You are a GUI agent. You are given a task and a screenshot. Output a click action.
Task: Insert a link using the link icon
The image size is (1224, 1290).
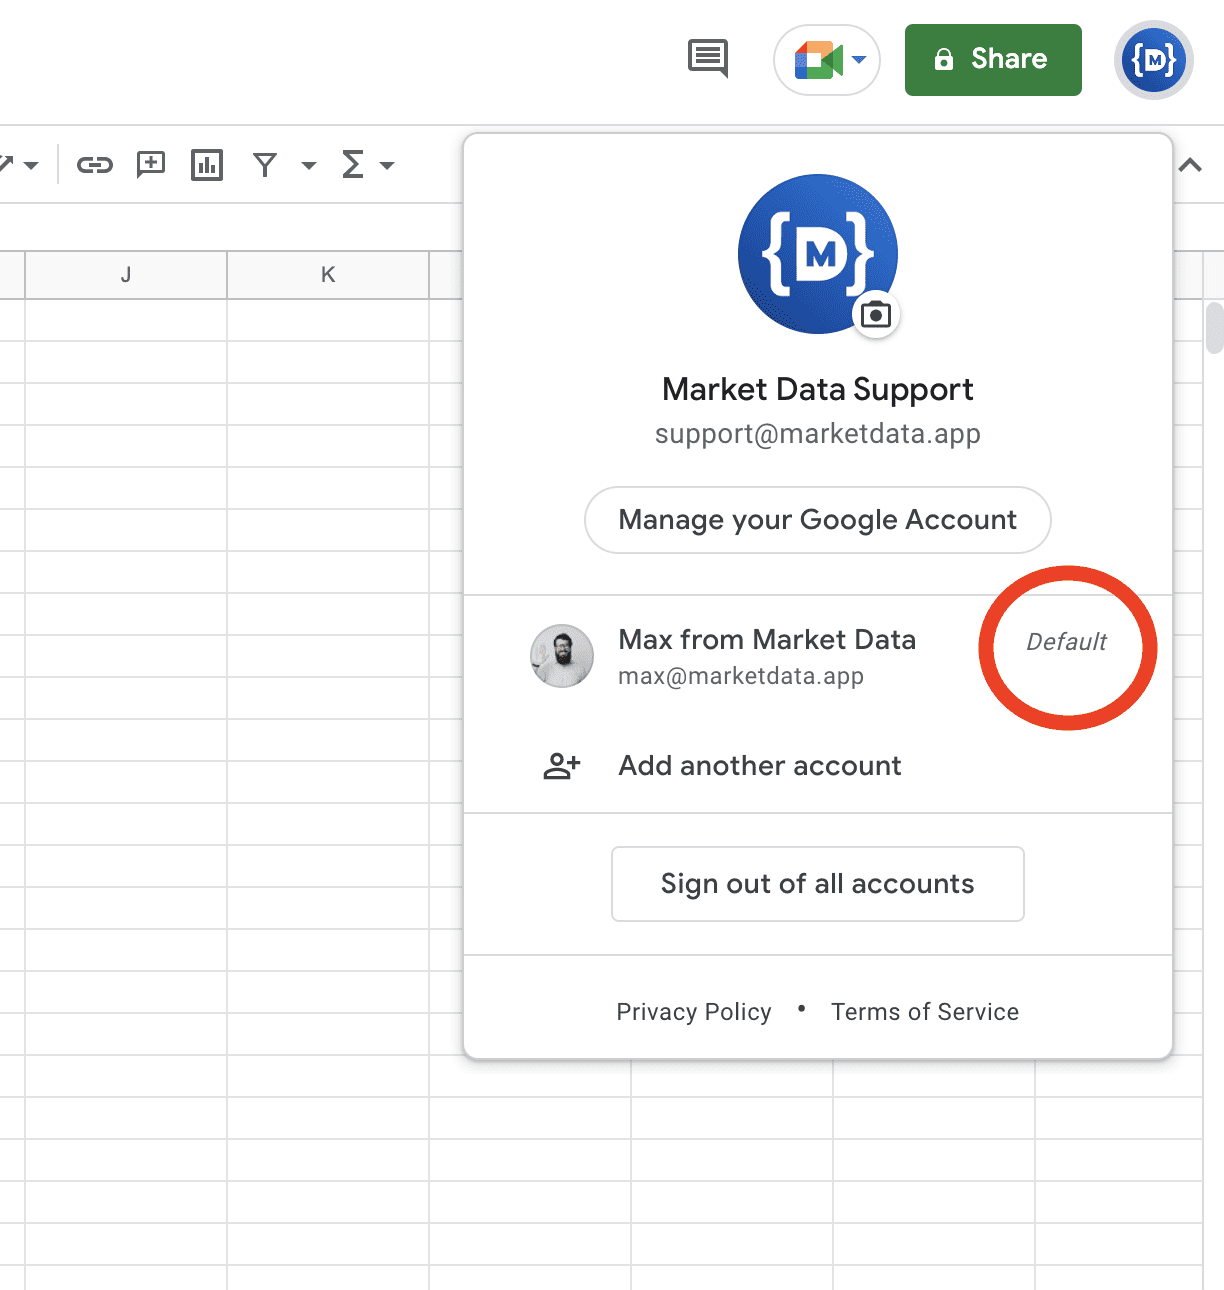95,165
